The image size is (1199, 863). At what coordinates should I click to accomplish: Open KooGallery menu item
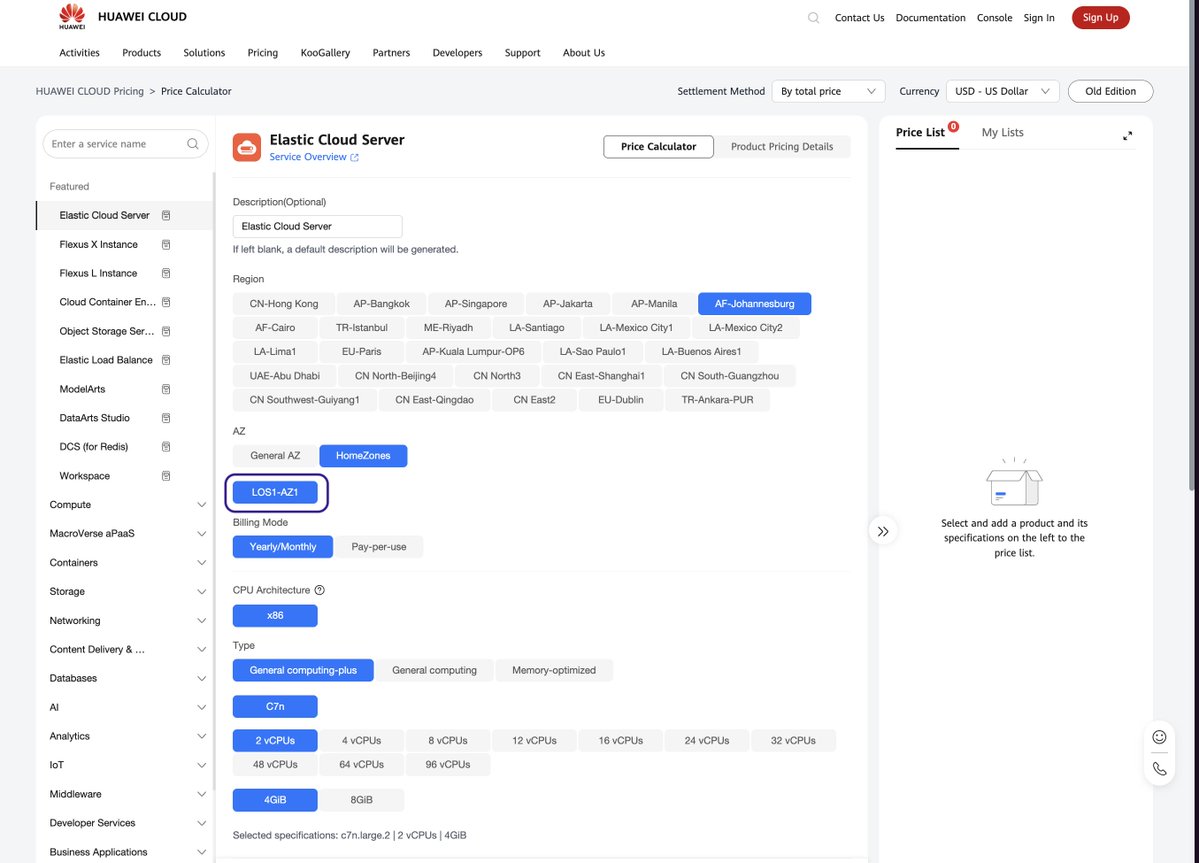[x=325, y=53]
